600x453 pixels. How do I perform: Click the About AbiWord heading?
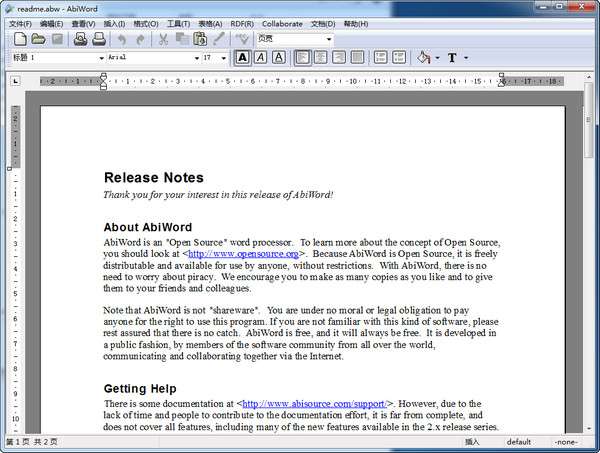tap(148, 227)
